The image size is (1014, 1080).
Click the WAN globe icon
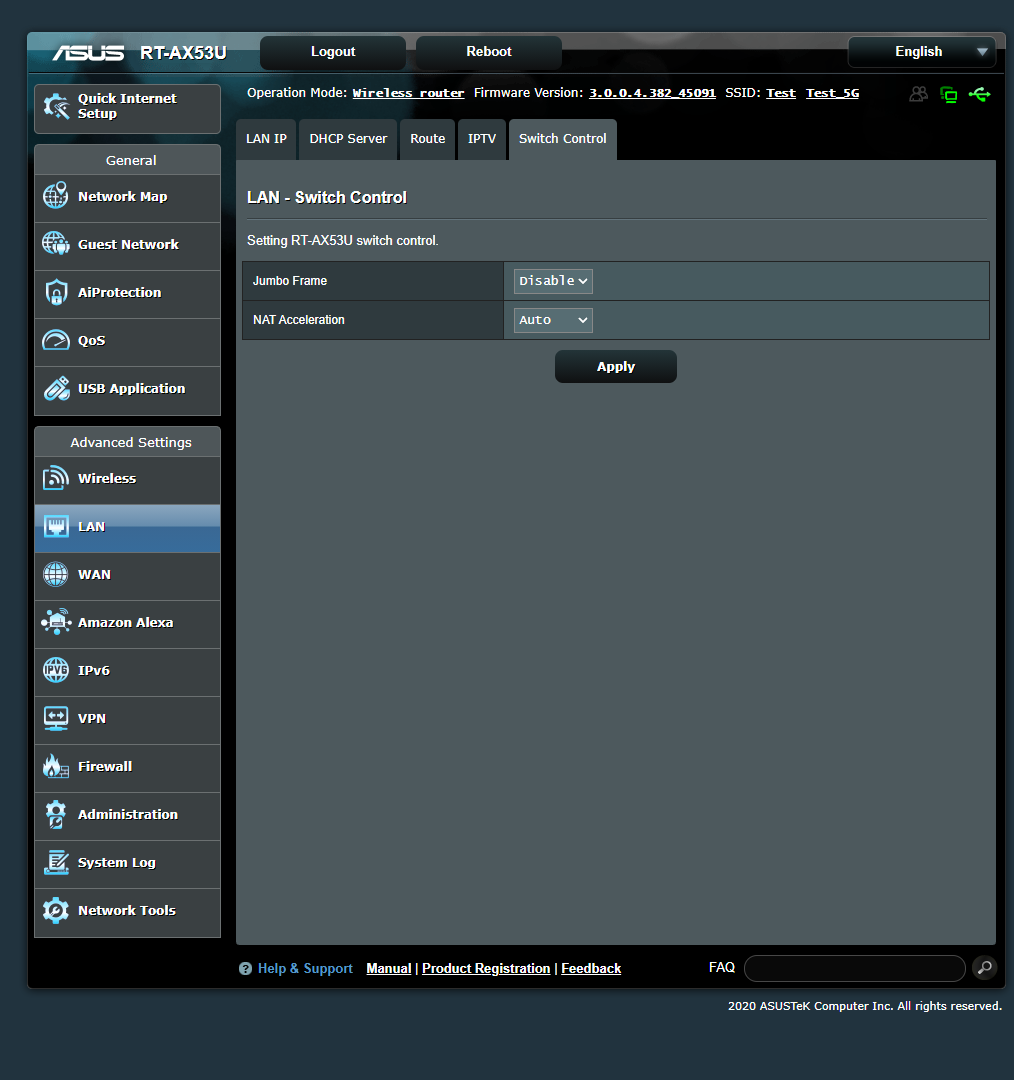coord(56,574)
